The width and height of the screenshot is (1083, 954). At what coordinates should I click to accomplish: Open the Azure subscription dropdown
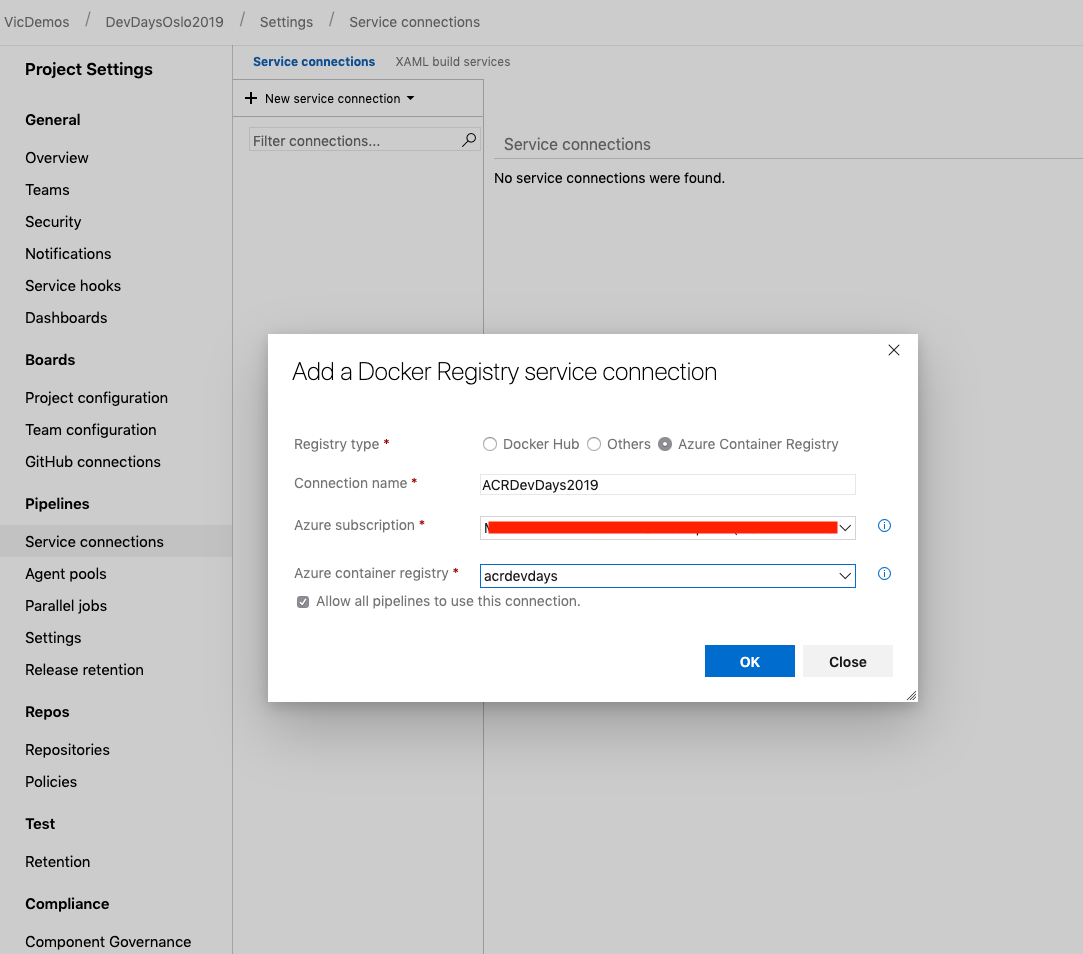tap(845, 527)
